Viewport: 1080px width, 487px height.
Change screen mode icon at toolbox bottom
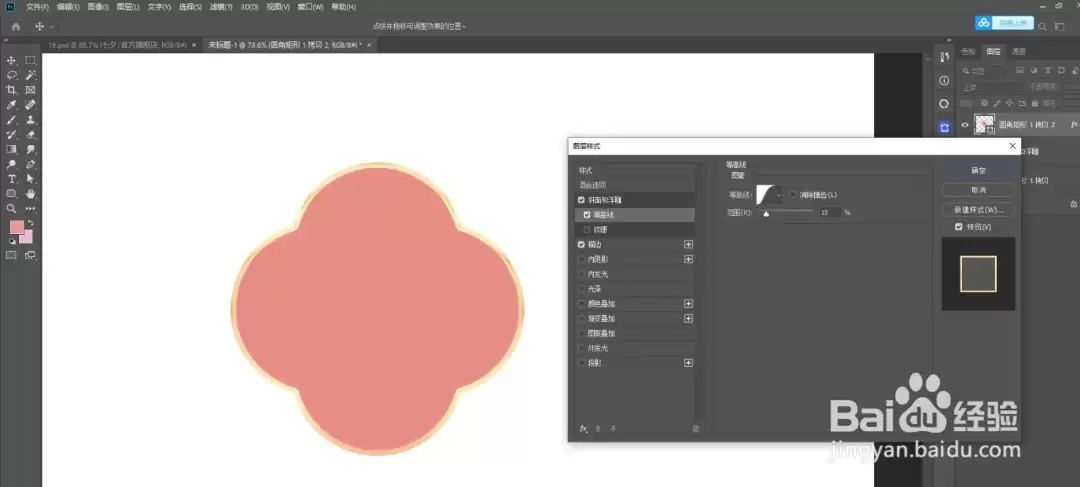click(31, 255)
